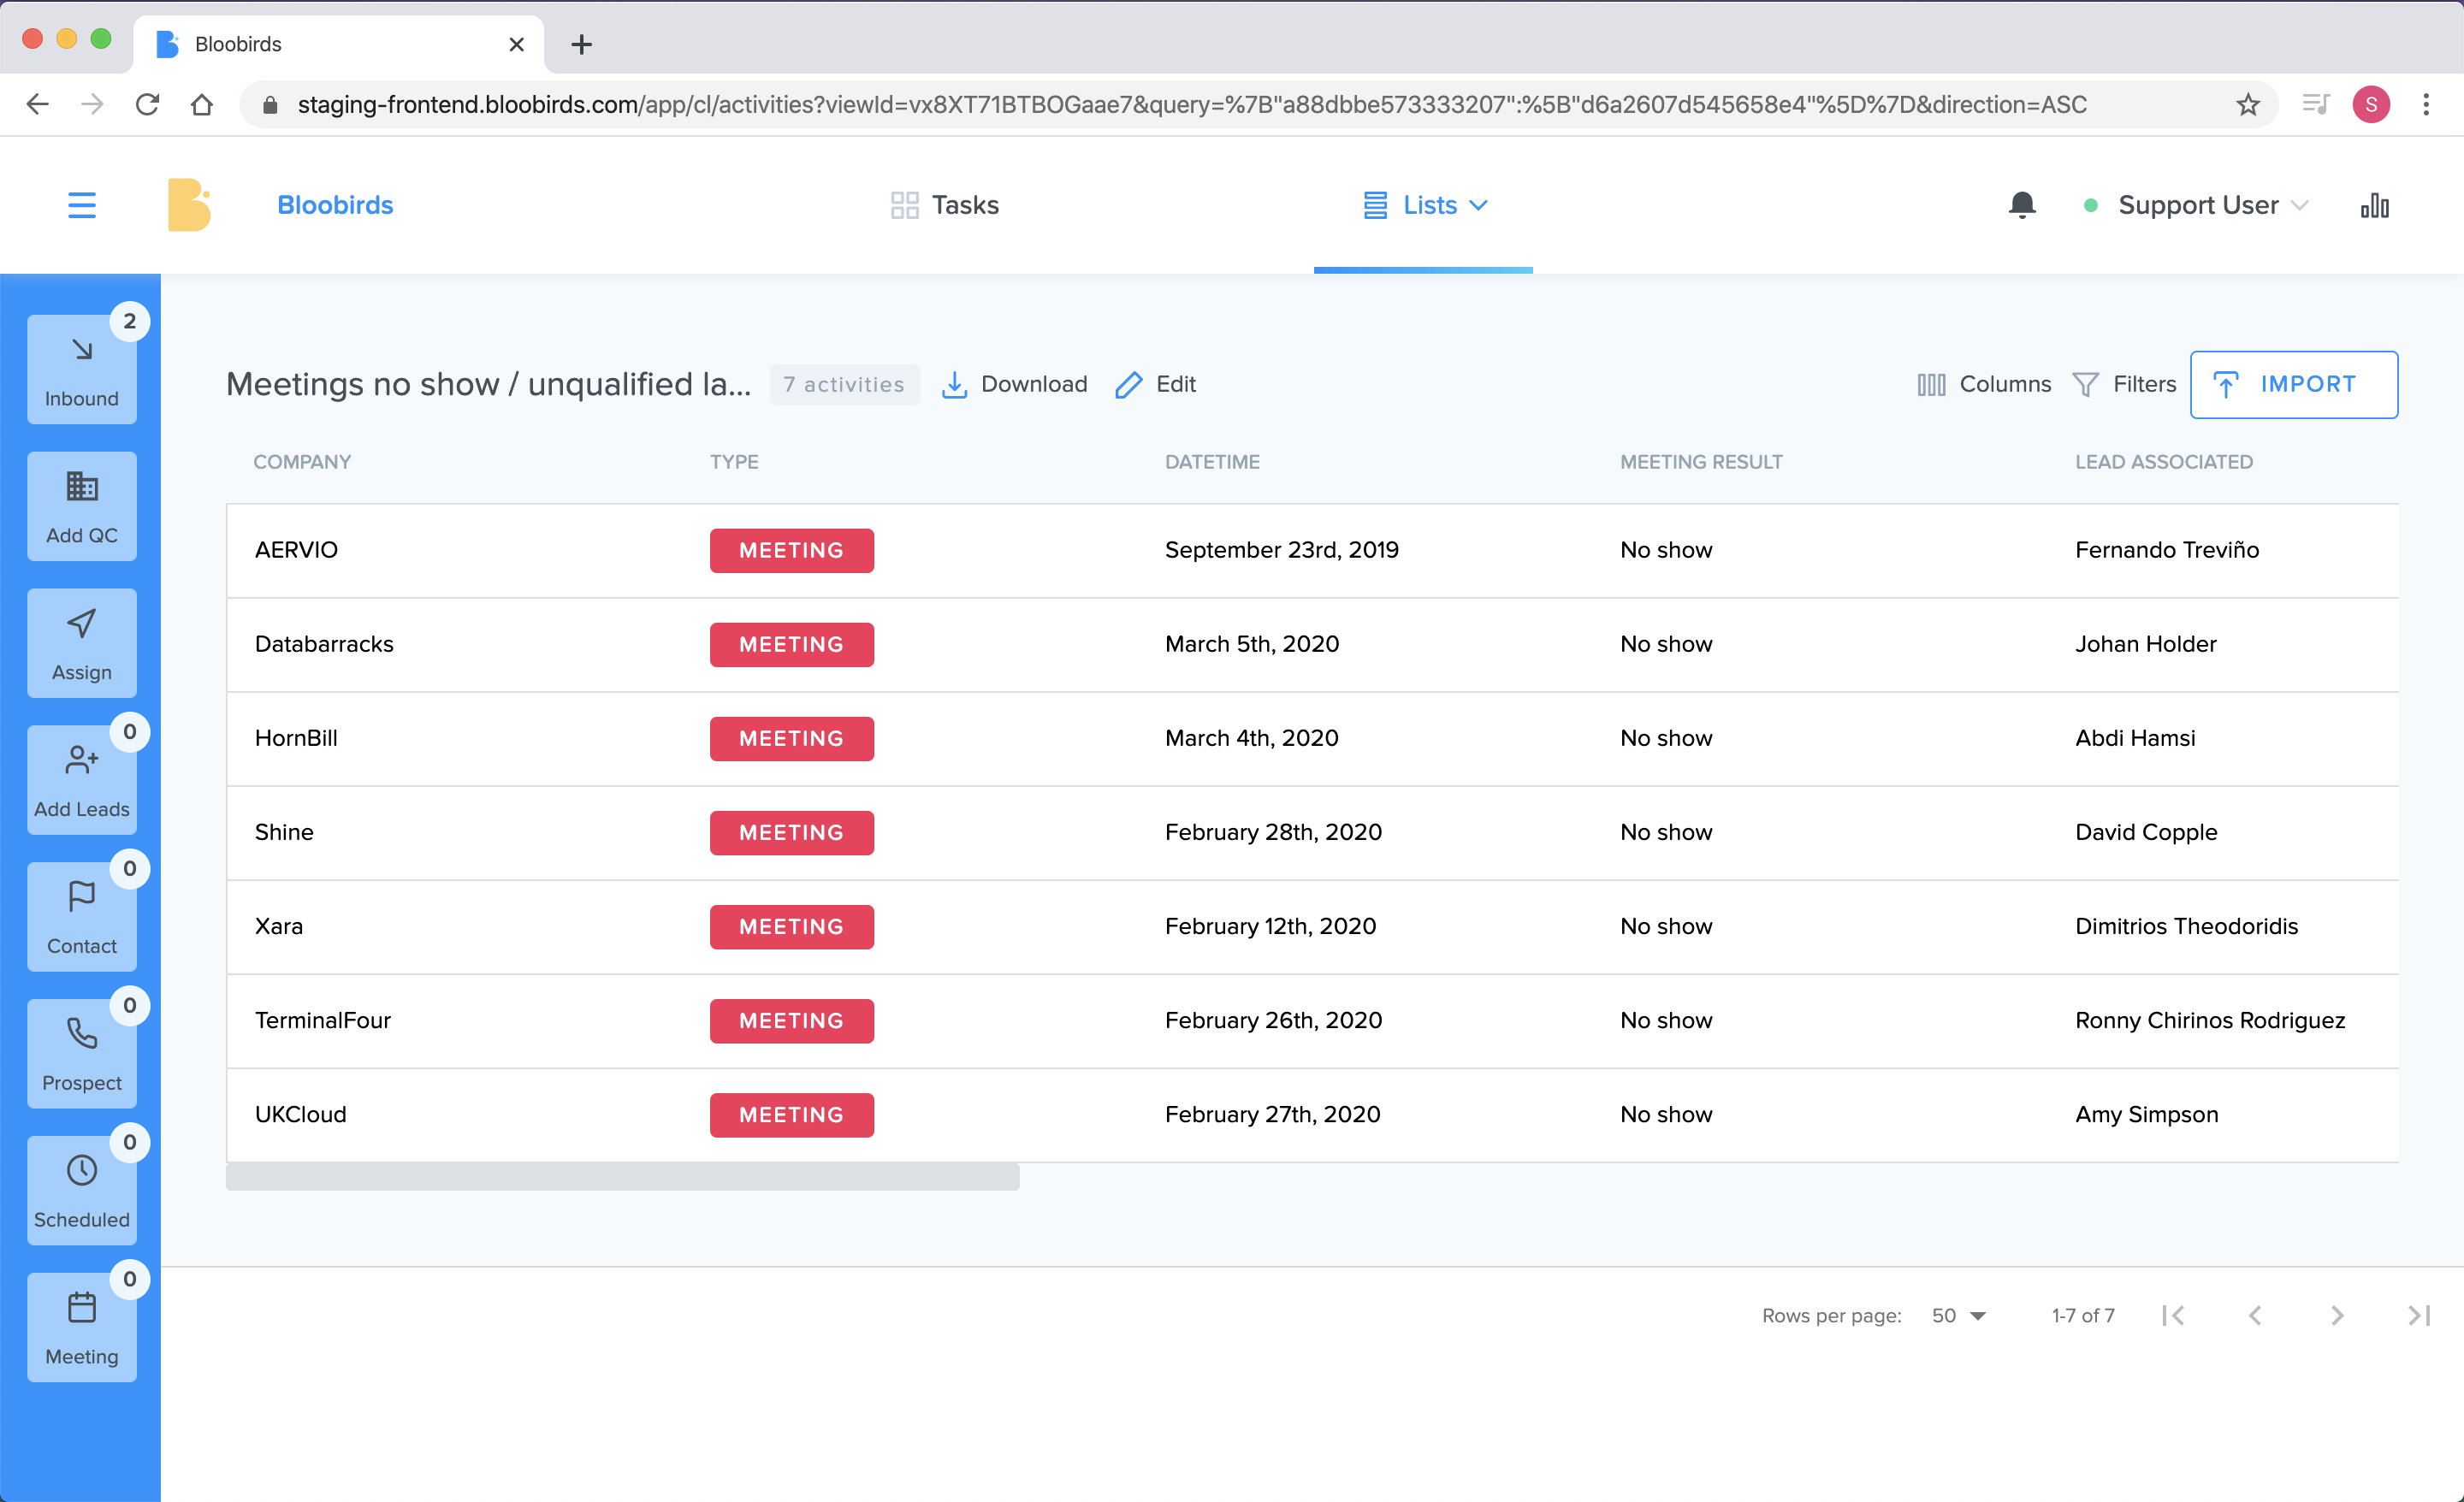This screenshot has width=2464, height=1502.
Task: Open the UKCloud company row
Action: pyautogui.click(x=1312, y=1114)
